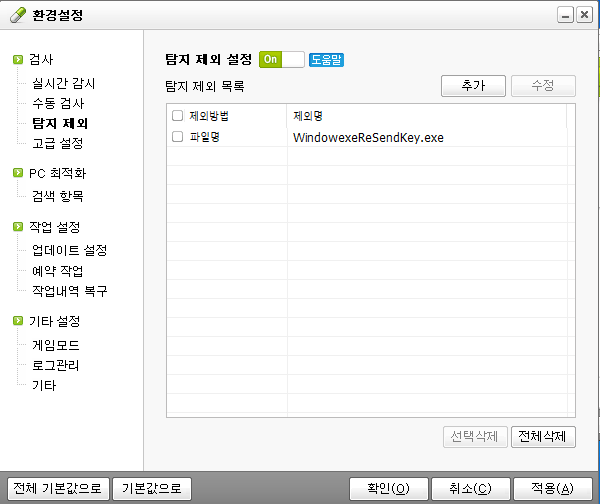Open 검색 항목 under PC 최적화

pos(58,196)
